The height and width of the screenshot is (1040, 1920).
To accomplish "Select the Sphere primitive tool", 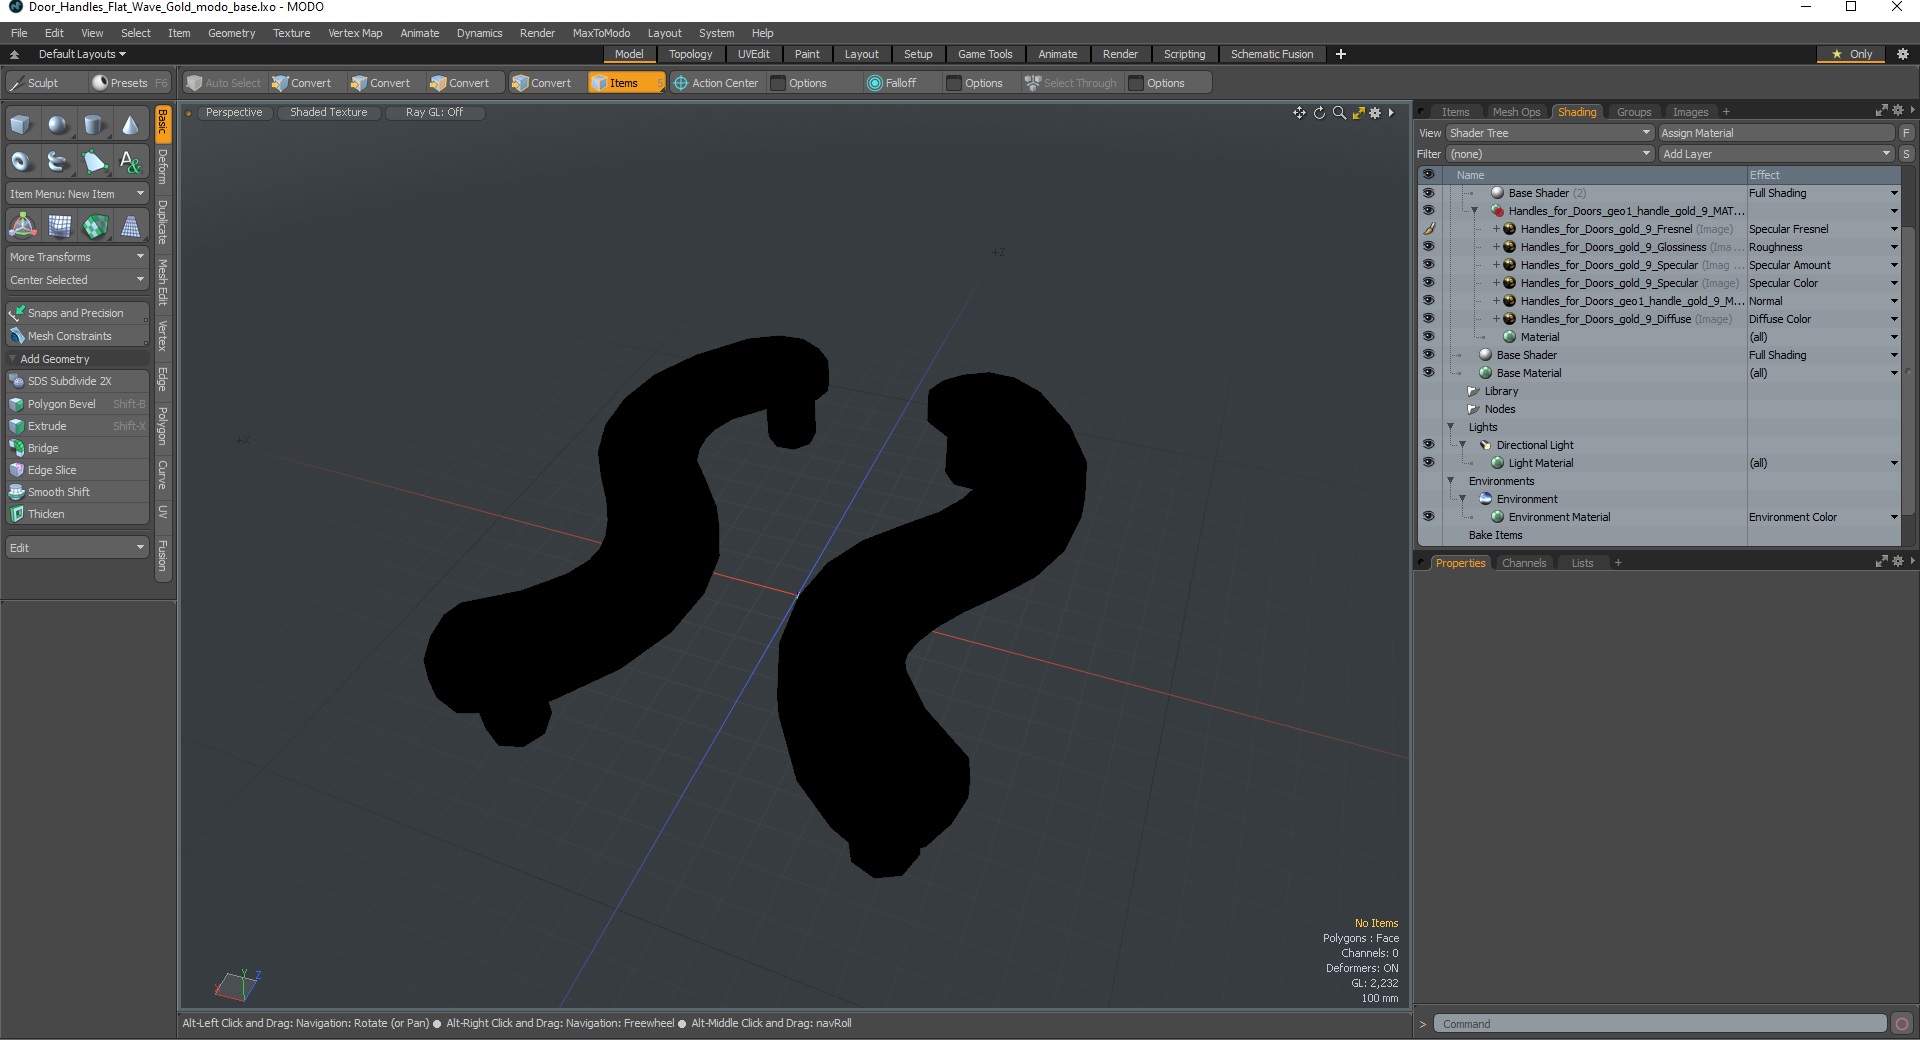I will tap(58, 125).
